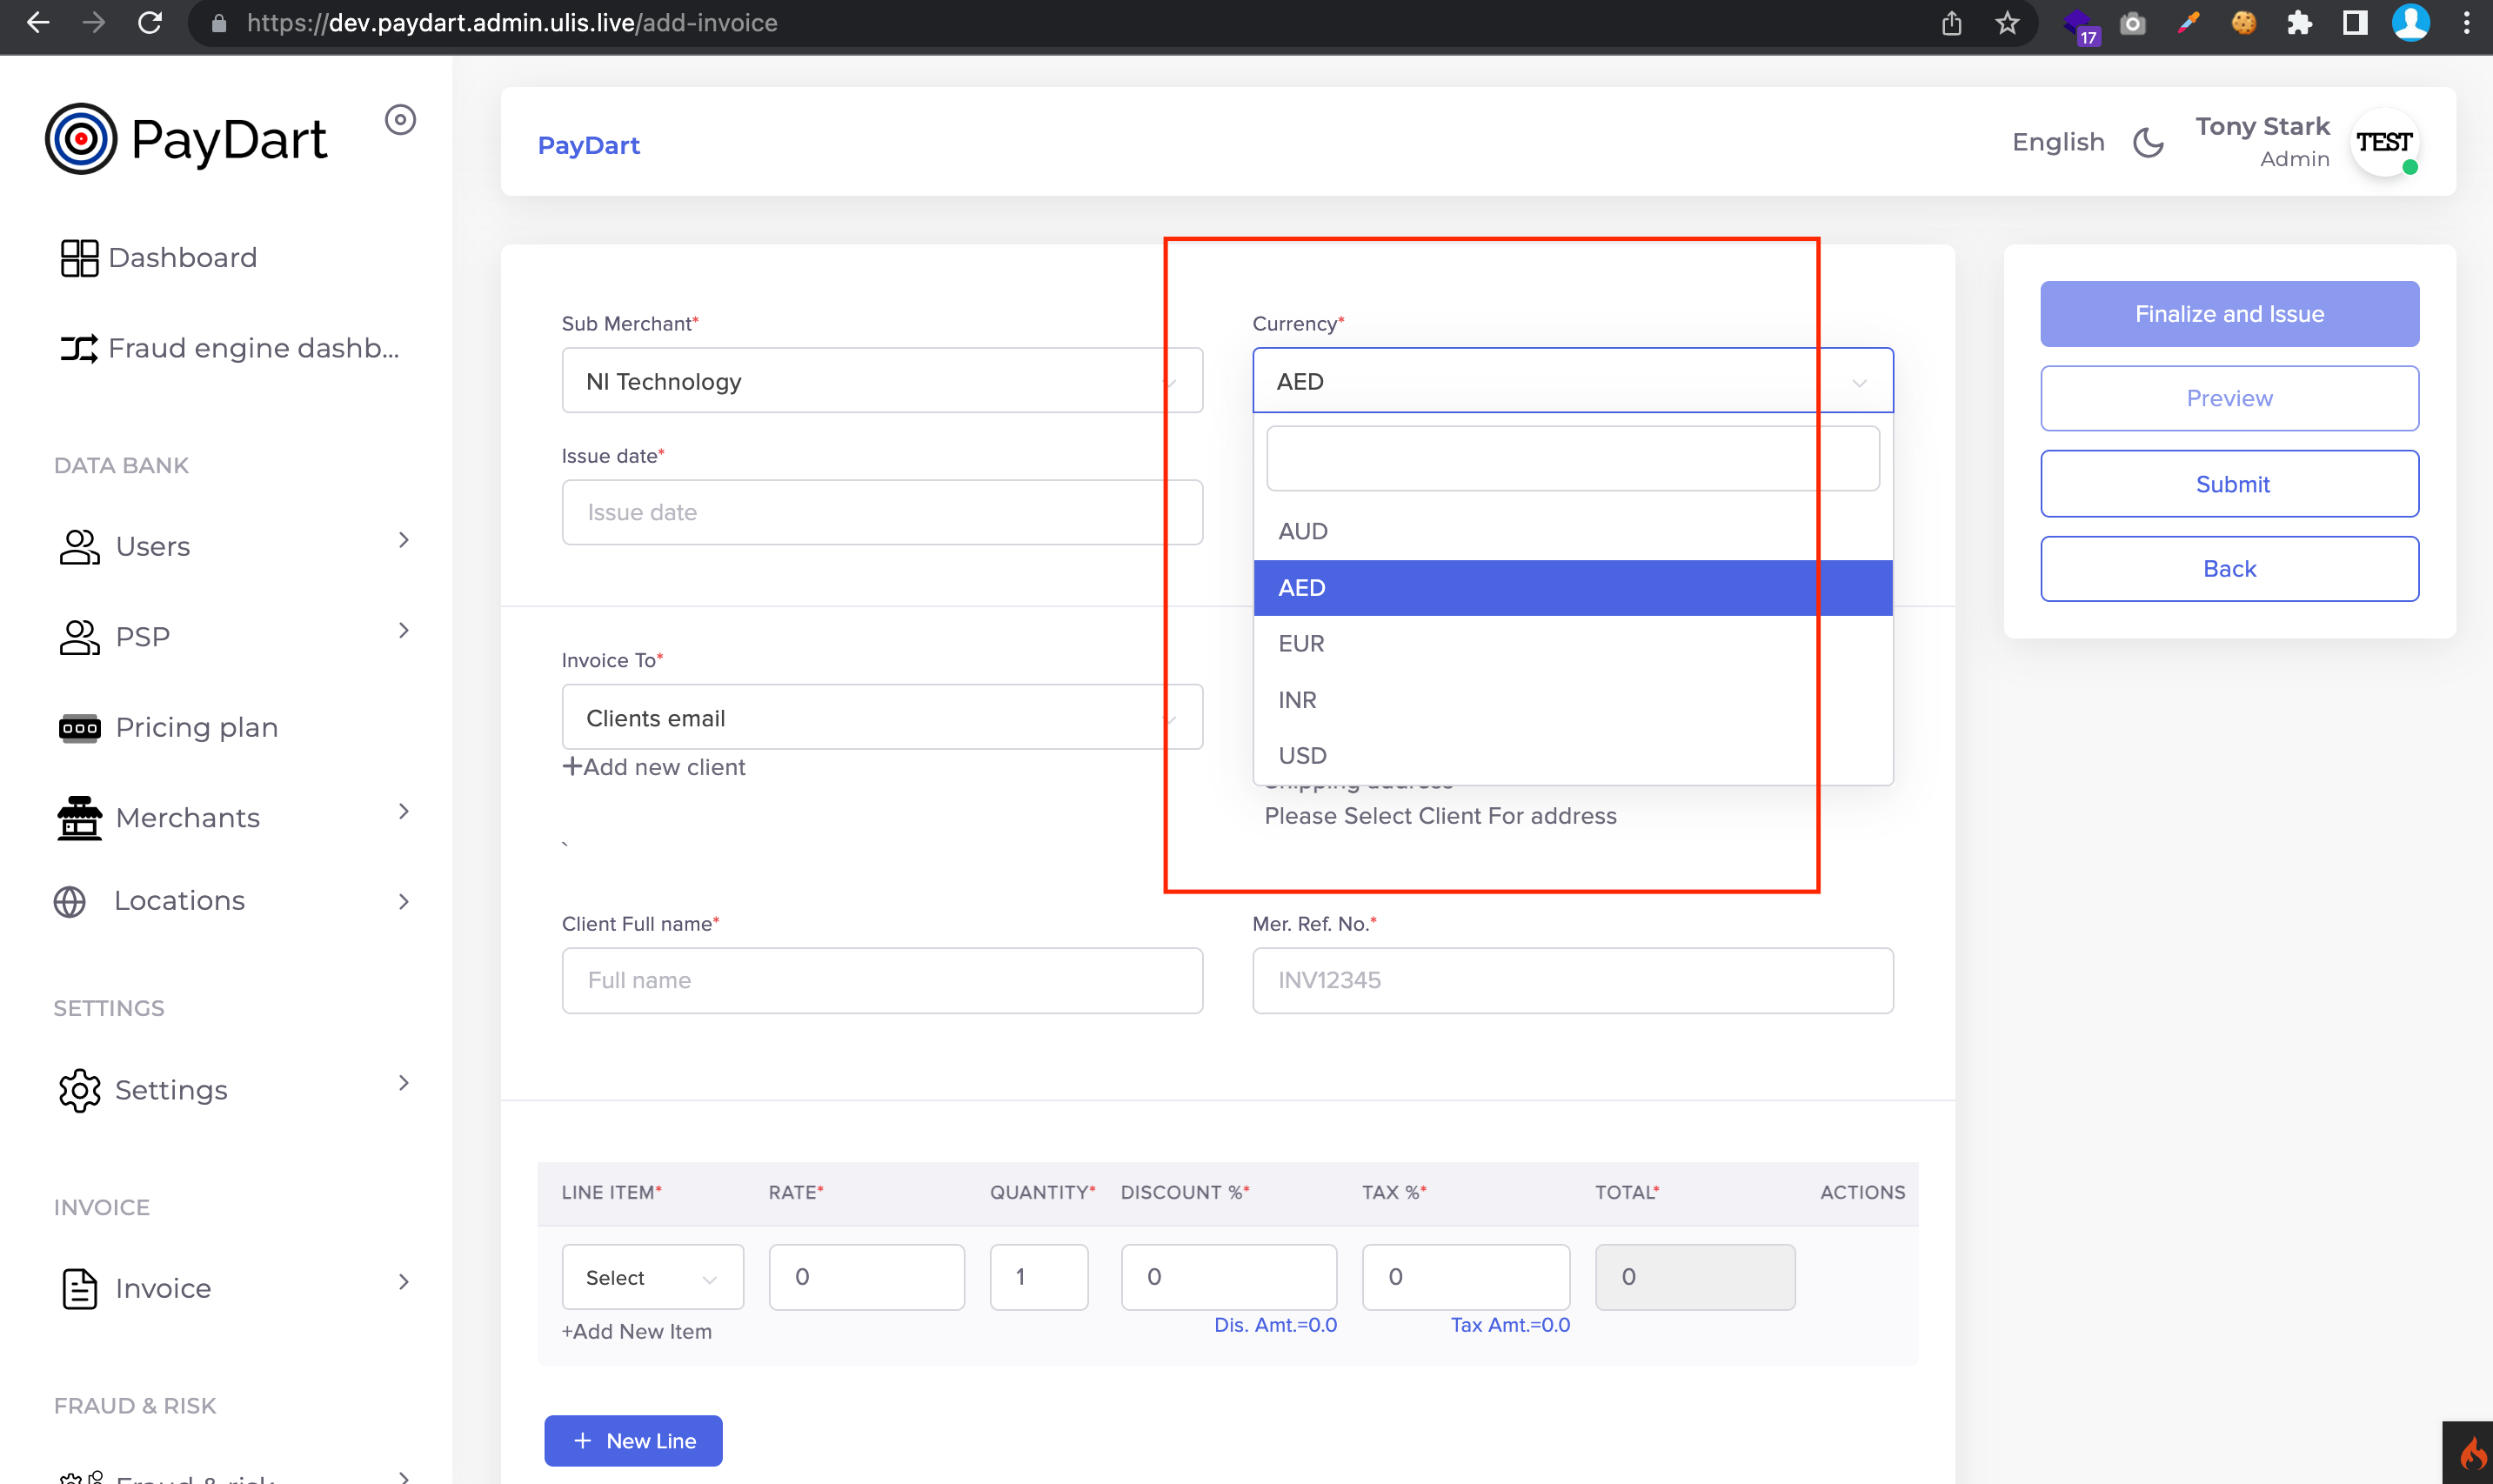The image size is (2493, 1484).
Task: Expand the Locations submenu chevron
Action: click(x=404, y=902)
